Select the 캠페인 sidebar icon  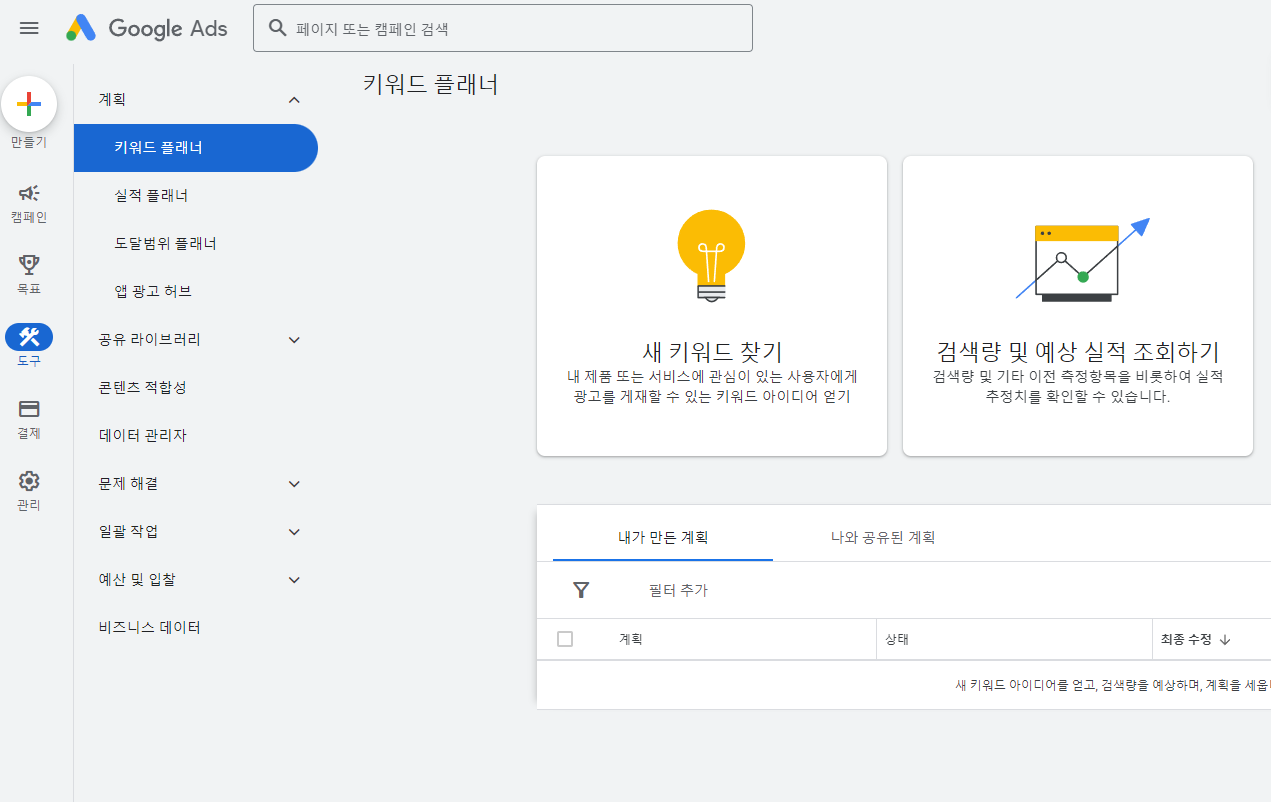(x=29, y=193)
